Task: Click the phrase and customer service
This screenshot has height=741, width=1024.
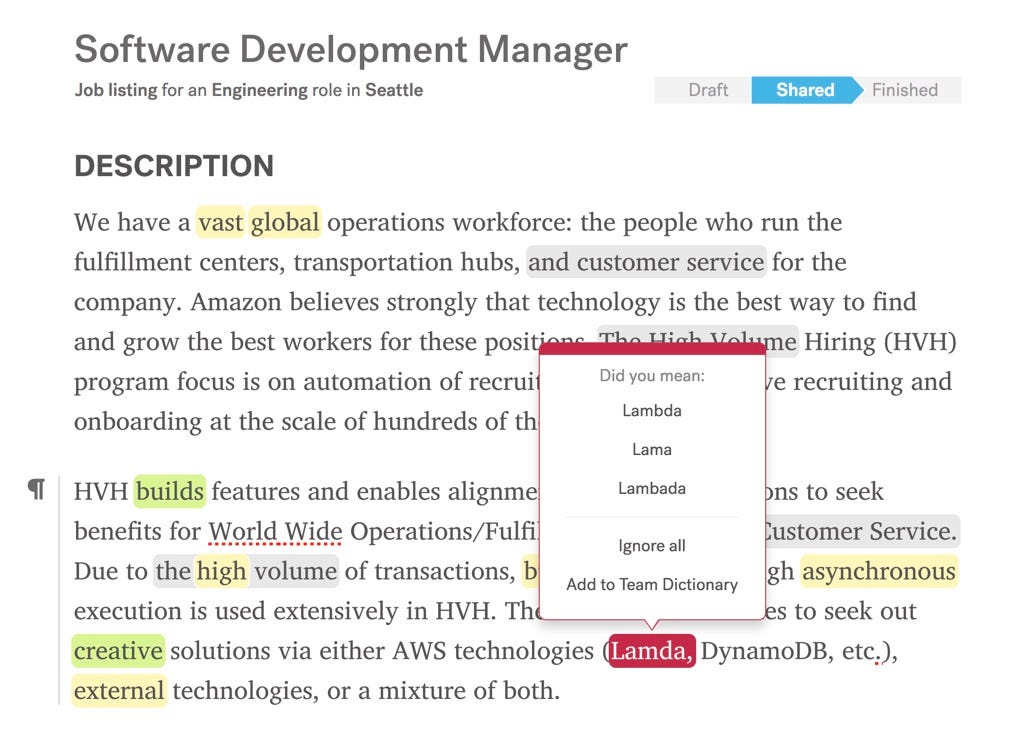Action: [646, 262]
